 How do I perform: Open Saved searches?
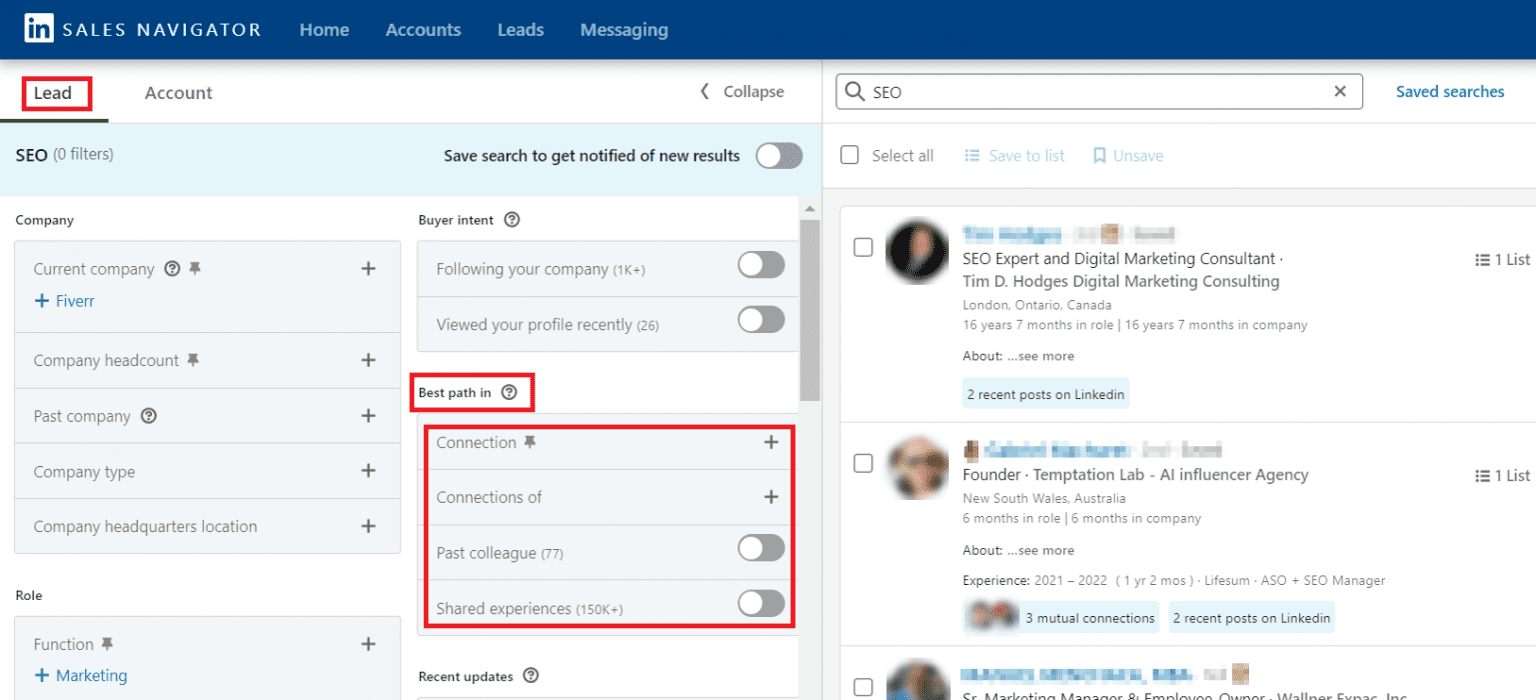(x=1449, y=91)
